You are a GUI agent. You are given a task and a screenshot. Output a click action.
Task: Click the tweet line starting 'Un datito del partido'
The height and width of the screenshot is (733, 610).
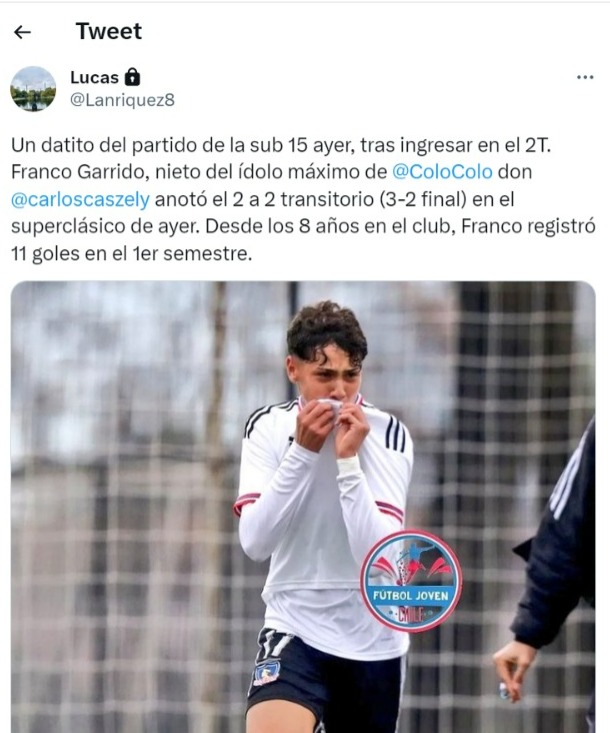pyautogui.click(x=281, y=145)
